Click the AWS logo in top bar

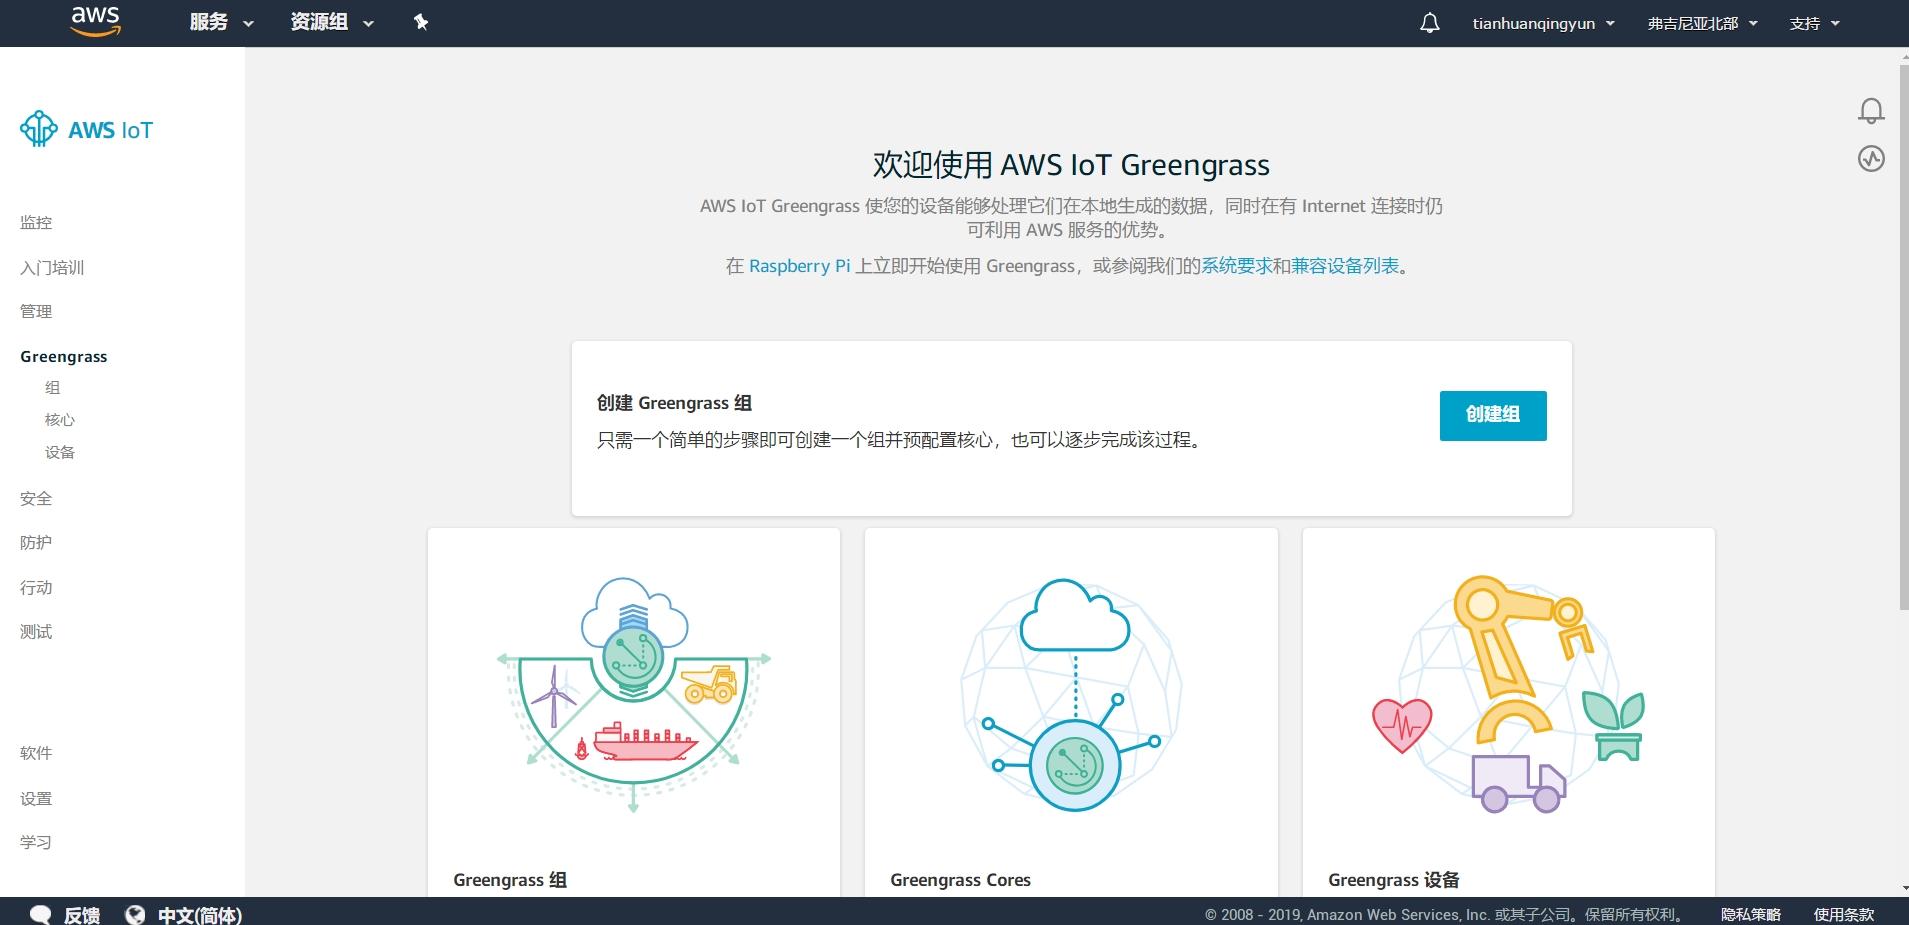93,21
